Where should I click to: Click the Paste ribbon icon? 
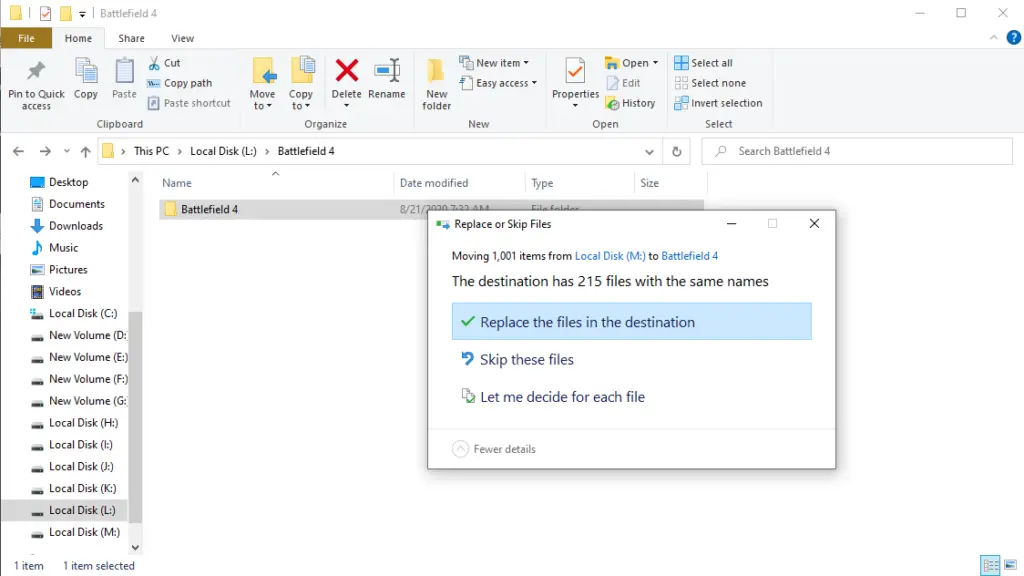tap(124, 79)
